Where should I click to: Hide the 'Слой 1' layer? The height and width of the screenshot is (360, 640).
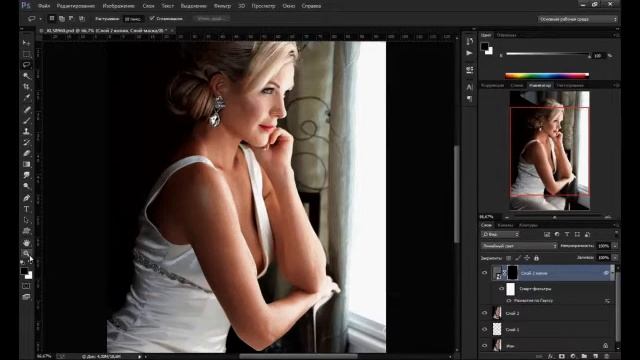(484, 329)
